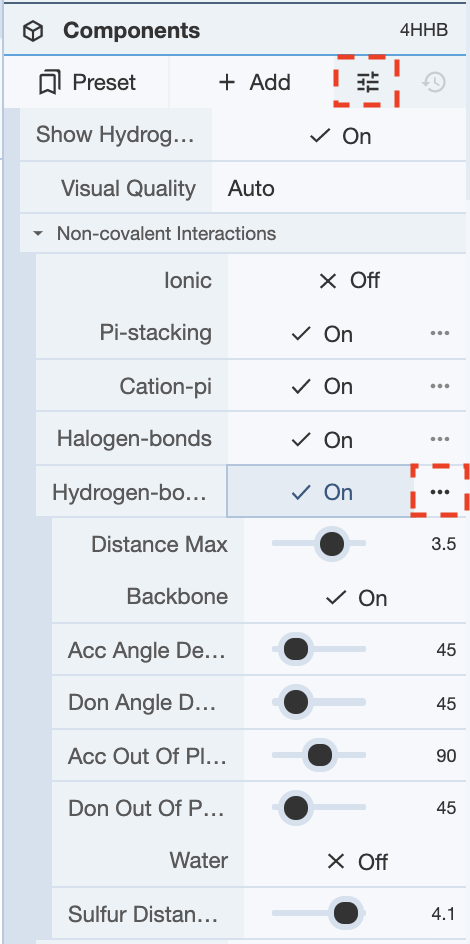Viewport: 470px width, 944px height.
Task: Open Pi-stacking more options dots
Action: point(440,334)
